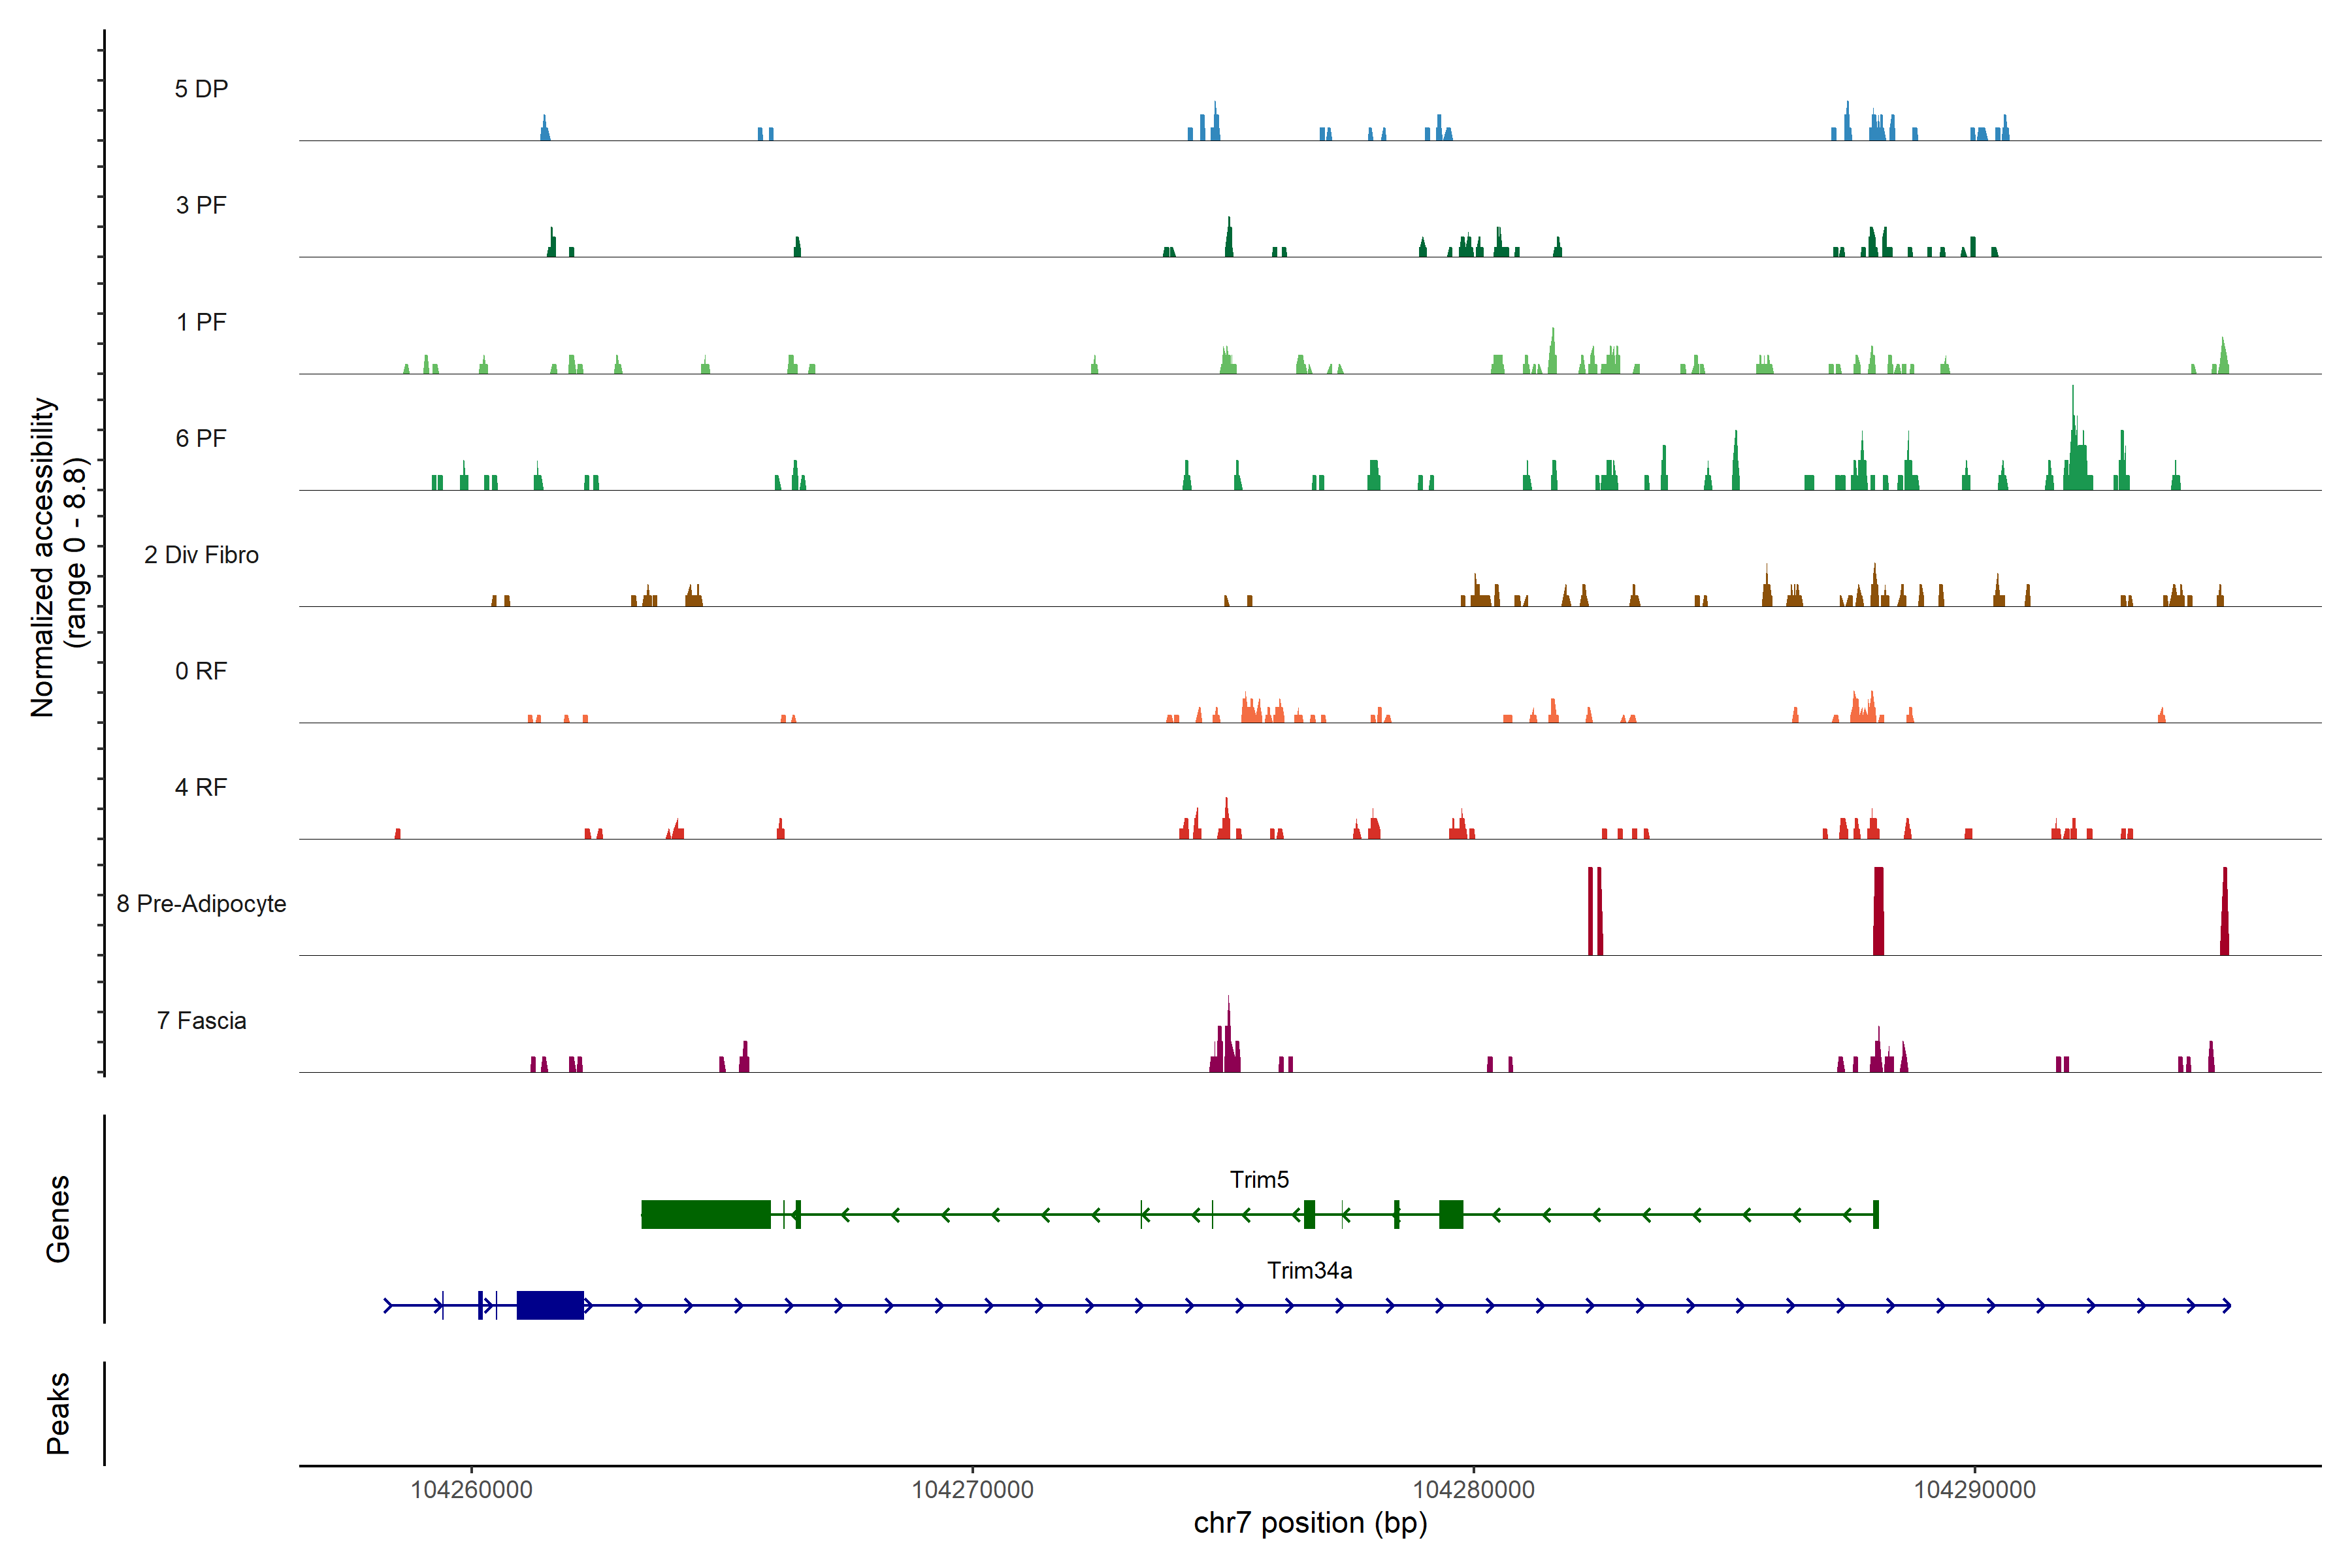
Task: Click the 104290000 axis tick label
Action: [x=1974, y=1490]
